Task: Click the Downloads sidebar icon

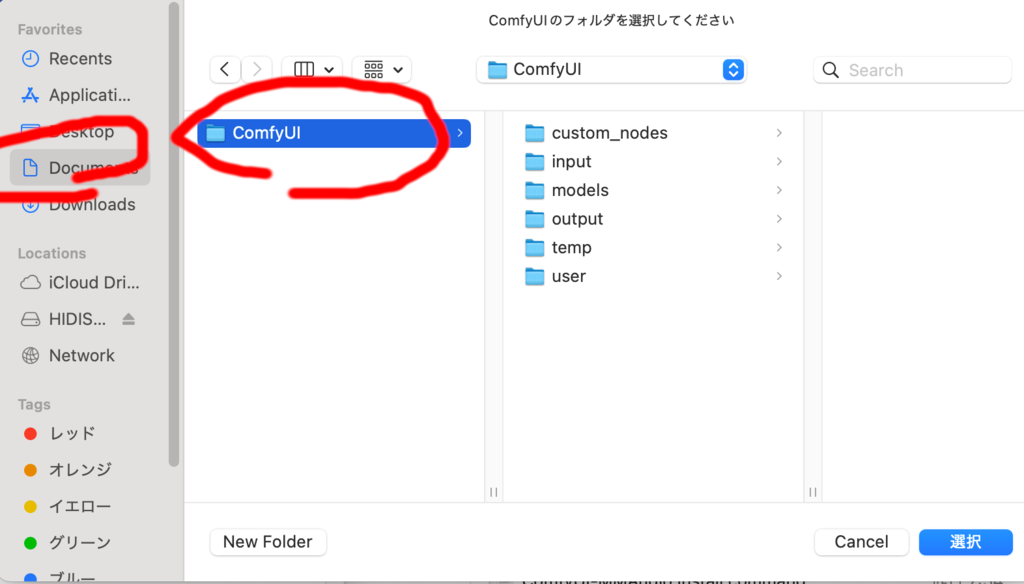Action: (x=30, y=206)
